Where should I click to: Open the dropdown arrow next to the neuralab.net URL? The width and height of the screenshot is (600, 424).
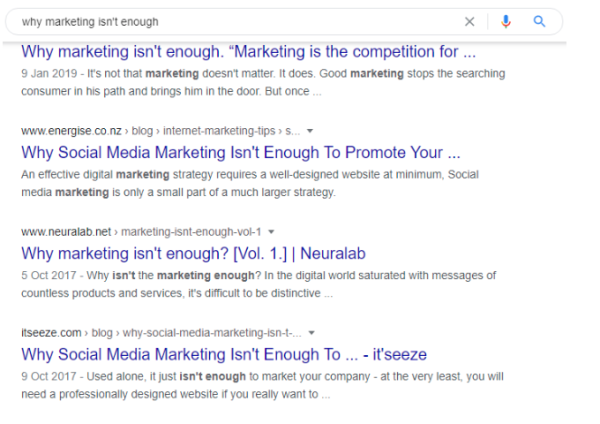coord(271,232)
